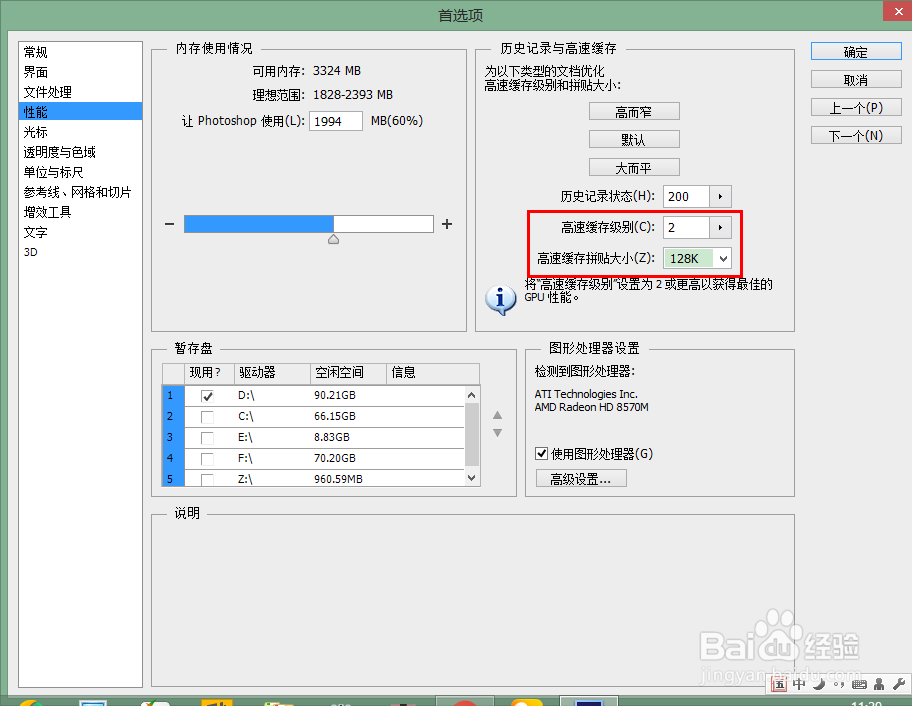Screen dimensions: 912x706
Task: Click the 现用? column header
Action: (x=209, y=373)
